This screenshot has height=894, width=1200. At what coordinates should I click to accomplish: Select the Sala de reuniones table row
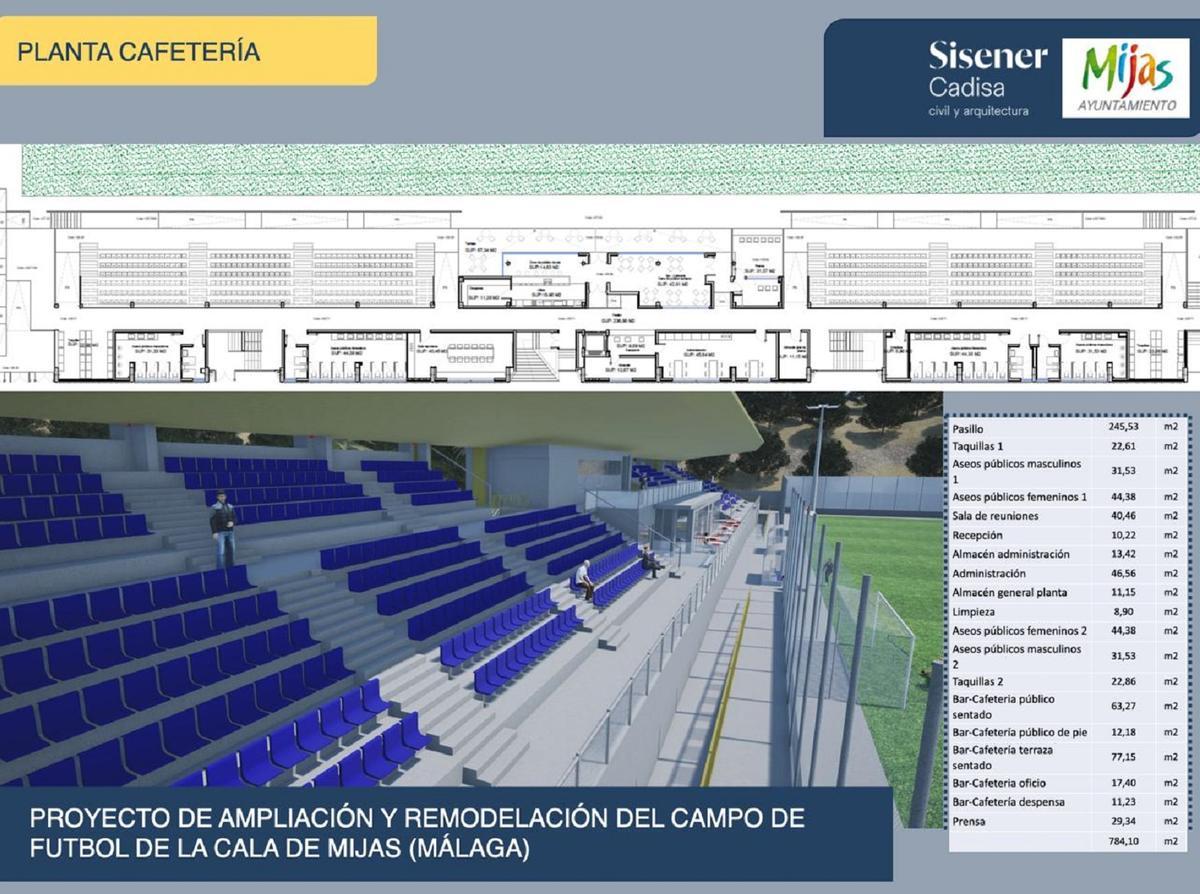(1063, 516)
